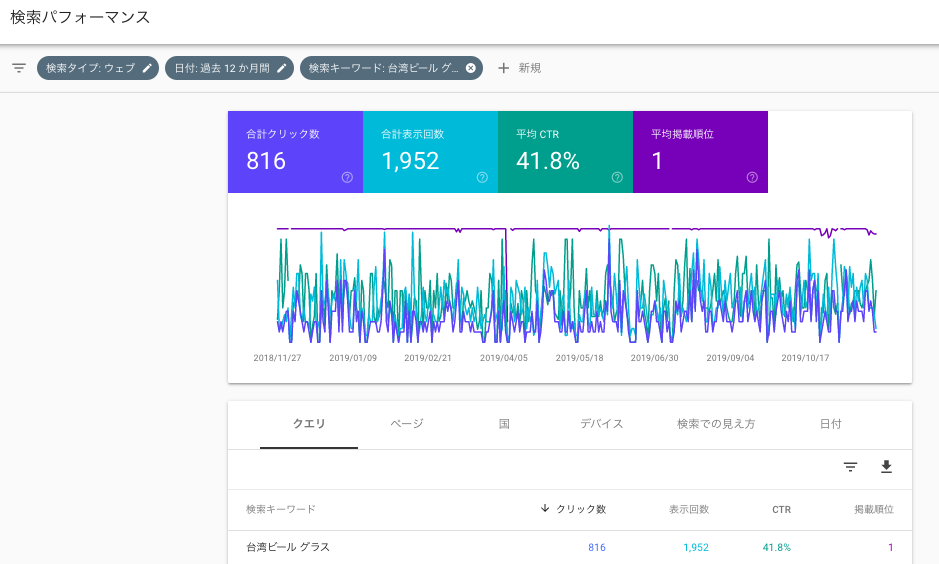Toggle the 合計クリック数 metric card

click(x=295, y=152)
